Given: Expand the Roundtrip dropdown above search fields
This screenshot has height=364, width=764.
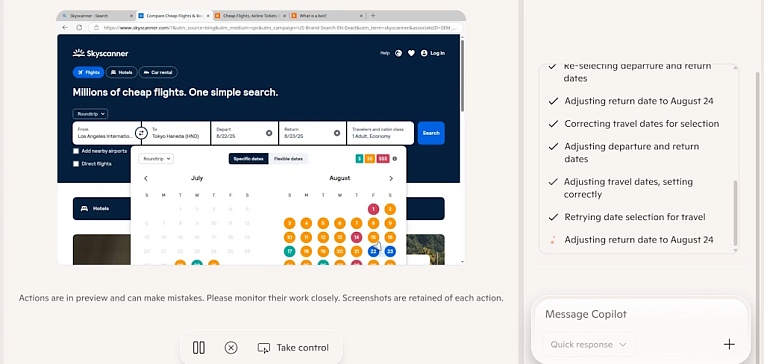Looking at the screenshot, I should click(90, 114).
